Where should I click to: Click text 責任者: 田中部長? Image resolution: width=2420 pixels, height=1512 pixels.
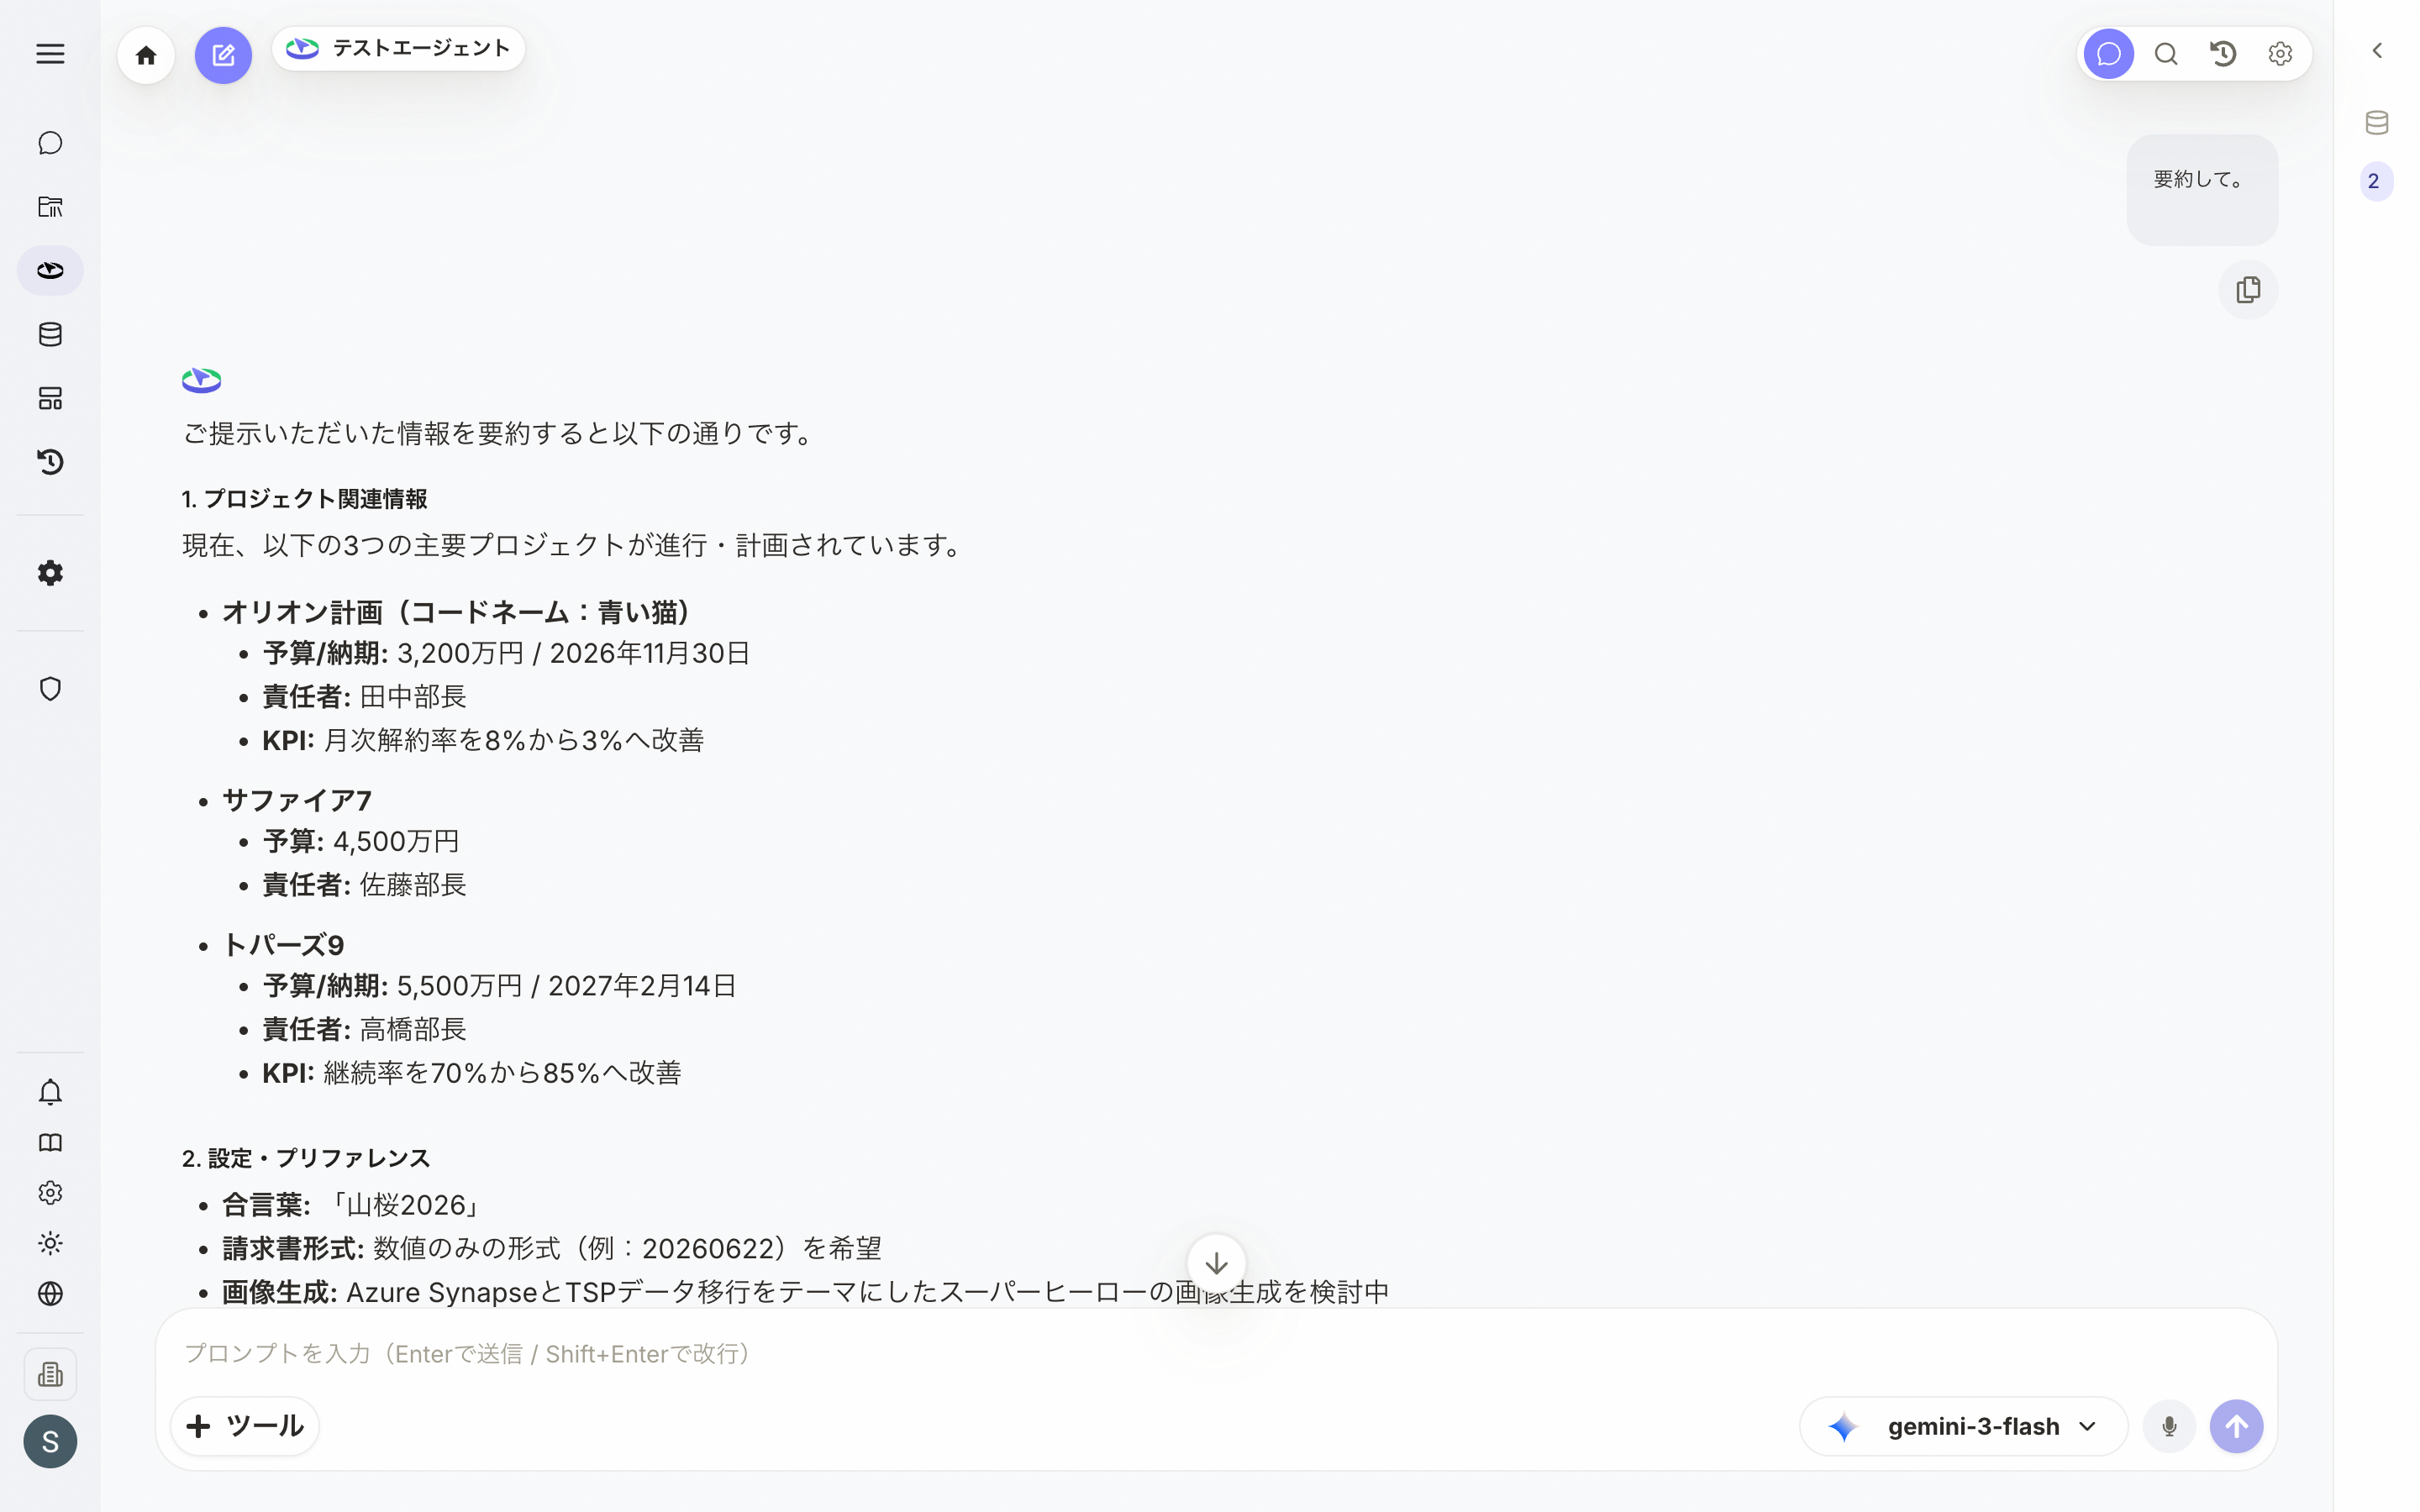[x=364, y=696]
